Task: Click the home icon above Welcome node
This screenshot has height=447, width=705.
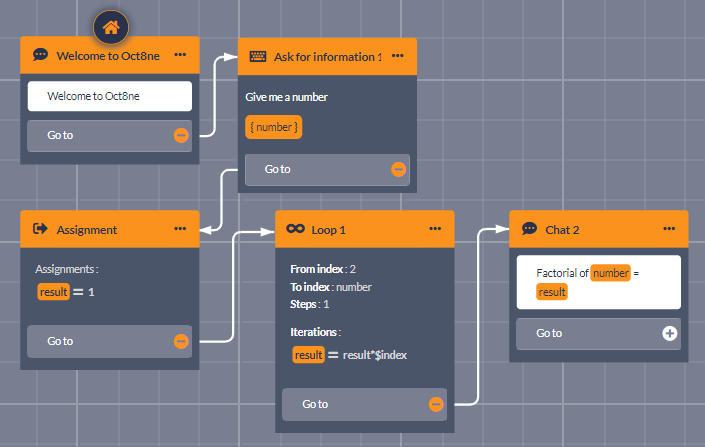Action: [111, 27]
